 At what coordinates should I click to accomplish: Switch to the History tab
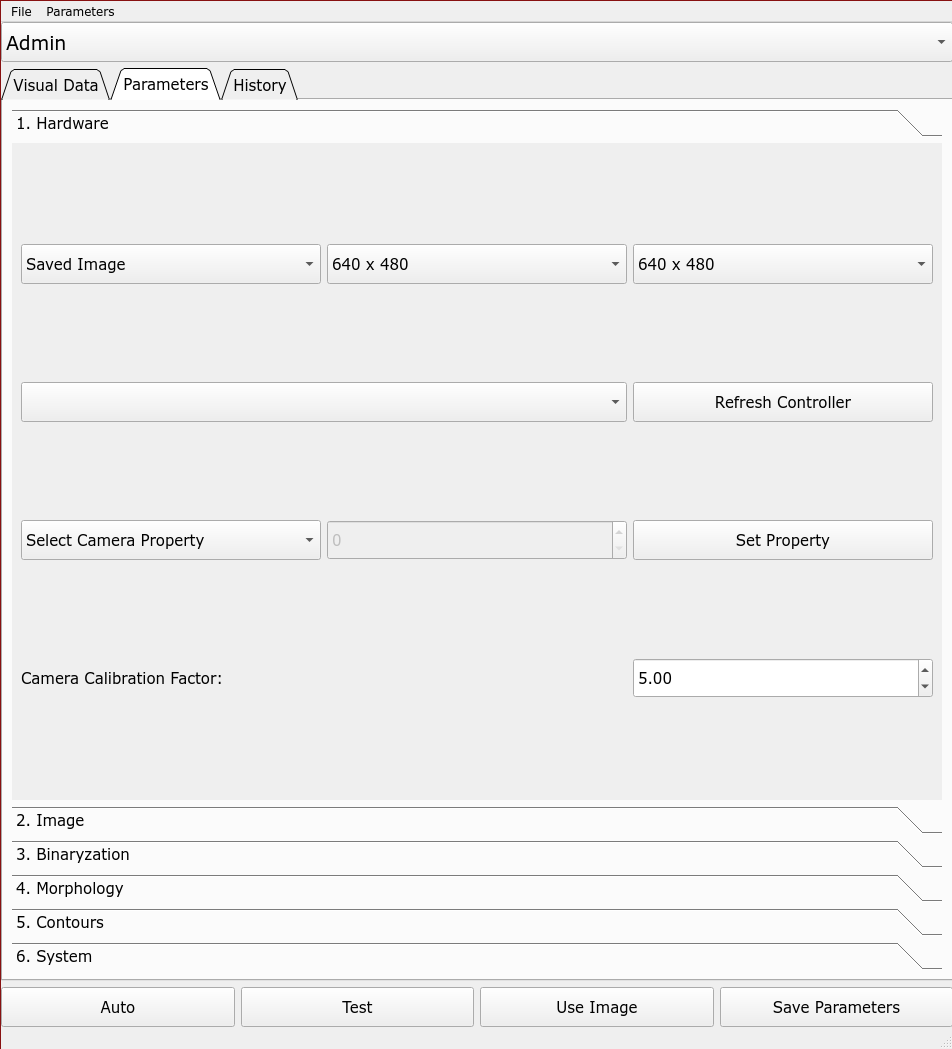tap(260, 85)
